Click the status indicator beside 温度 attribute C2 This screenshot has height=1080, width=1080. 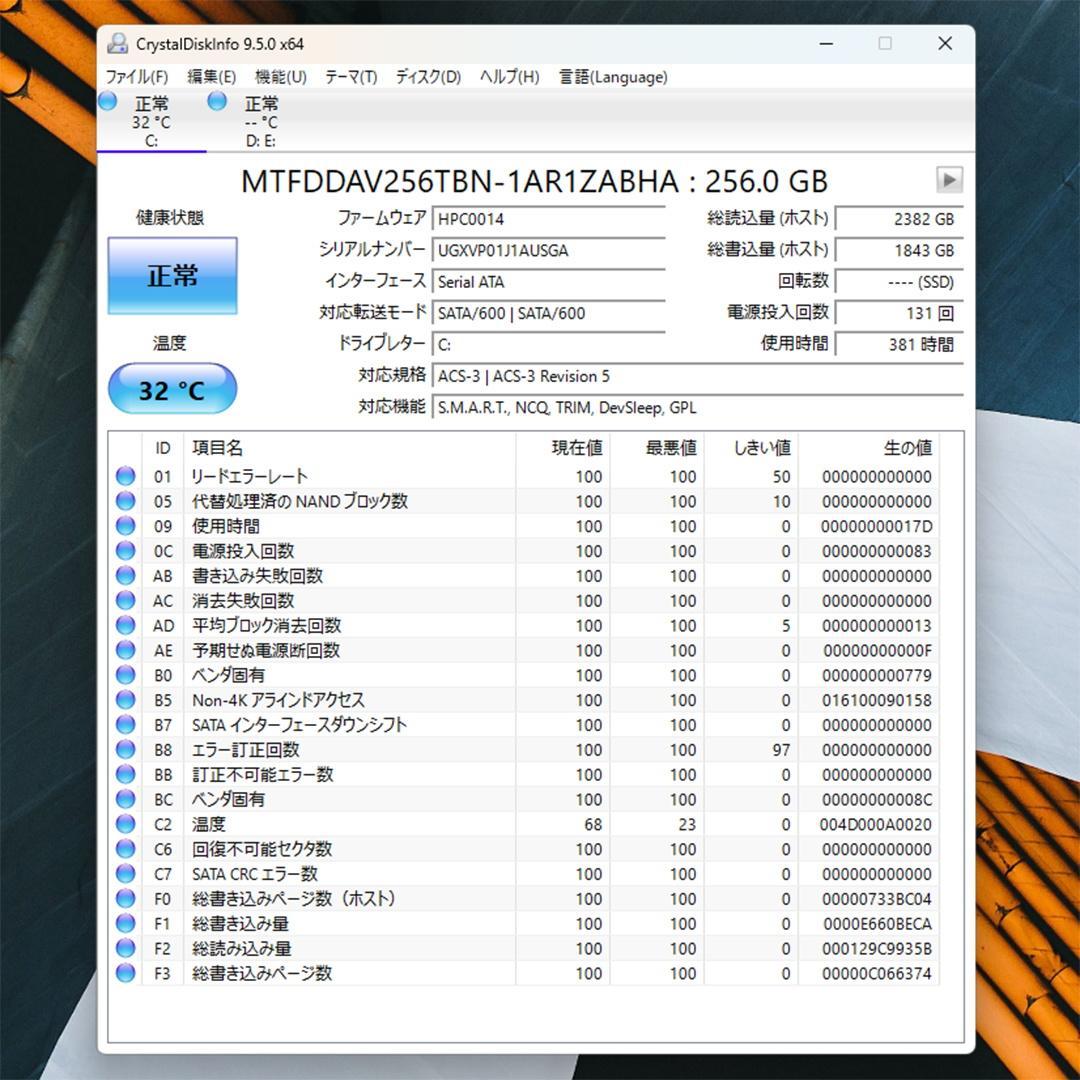click(x=125, y=824)
